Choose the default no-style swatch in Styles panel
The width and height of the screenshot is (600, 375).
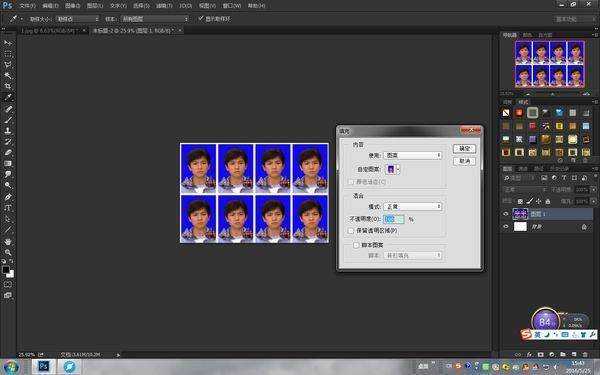coord(506,112)
